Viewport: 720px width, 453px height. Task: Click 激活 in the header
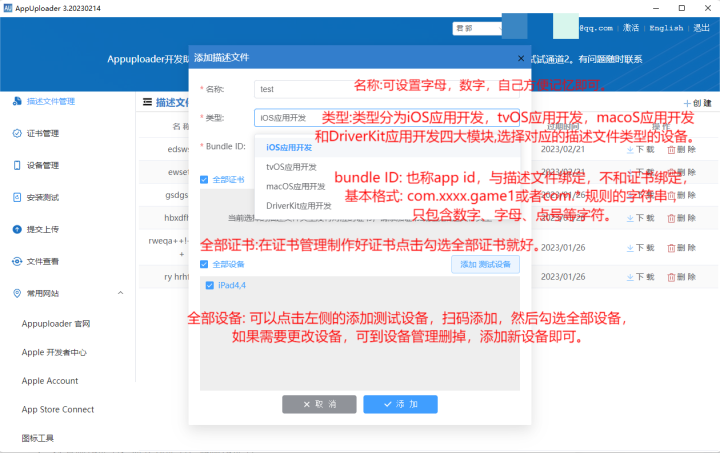click(x=631, y=28)
